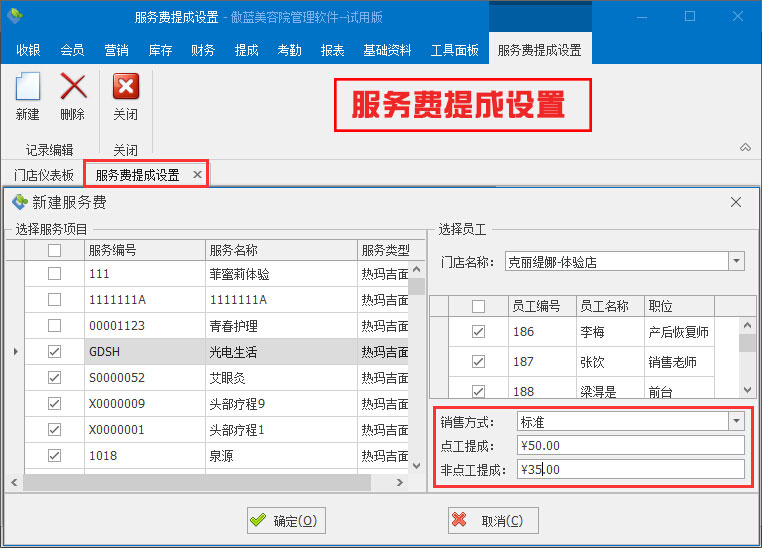Check the 菲蜜莉体验 service row checkbox
Screen dimensions: 762x548
click(x=54, y=273)
